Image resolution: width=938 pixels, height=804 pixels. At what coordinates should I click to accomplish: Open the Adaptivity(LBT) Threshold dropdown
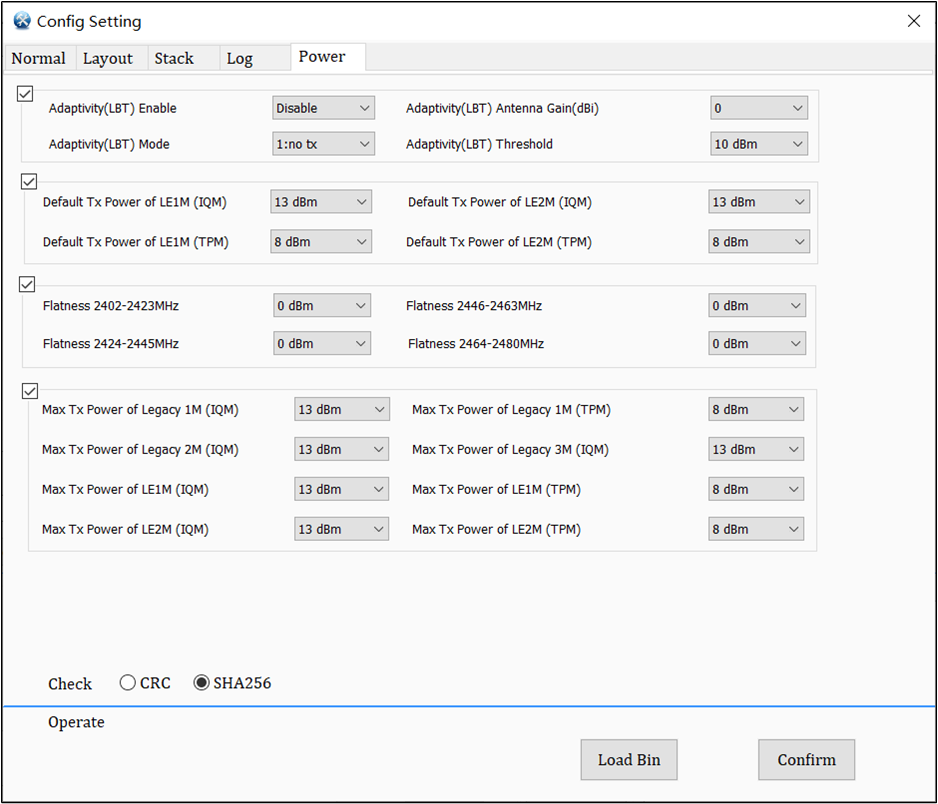759,144
